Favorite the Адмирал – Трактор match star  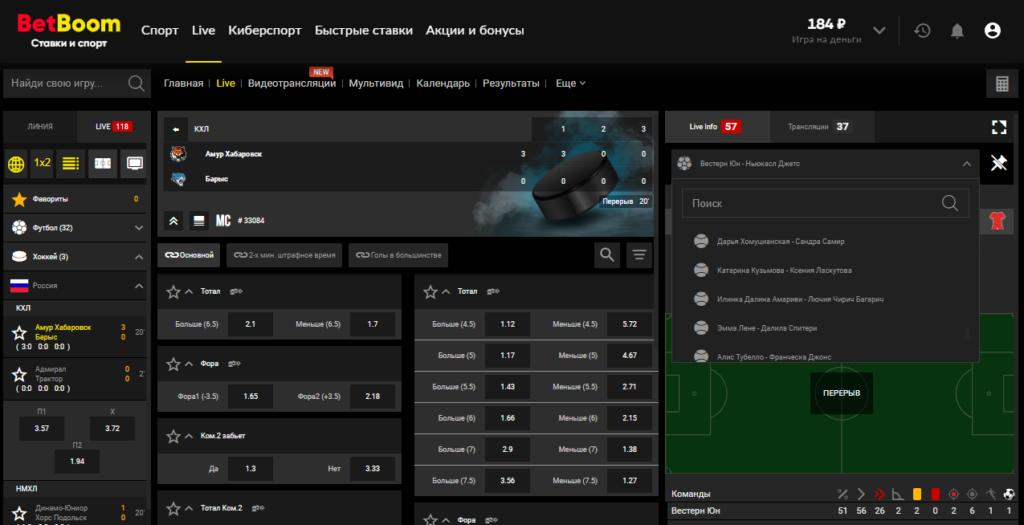coord(20,374)
